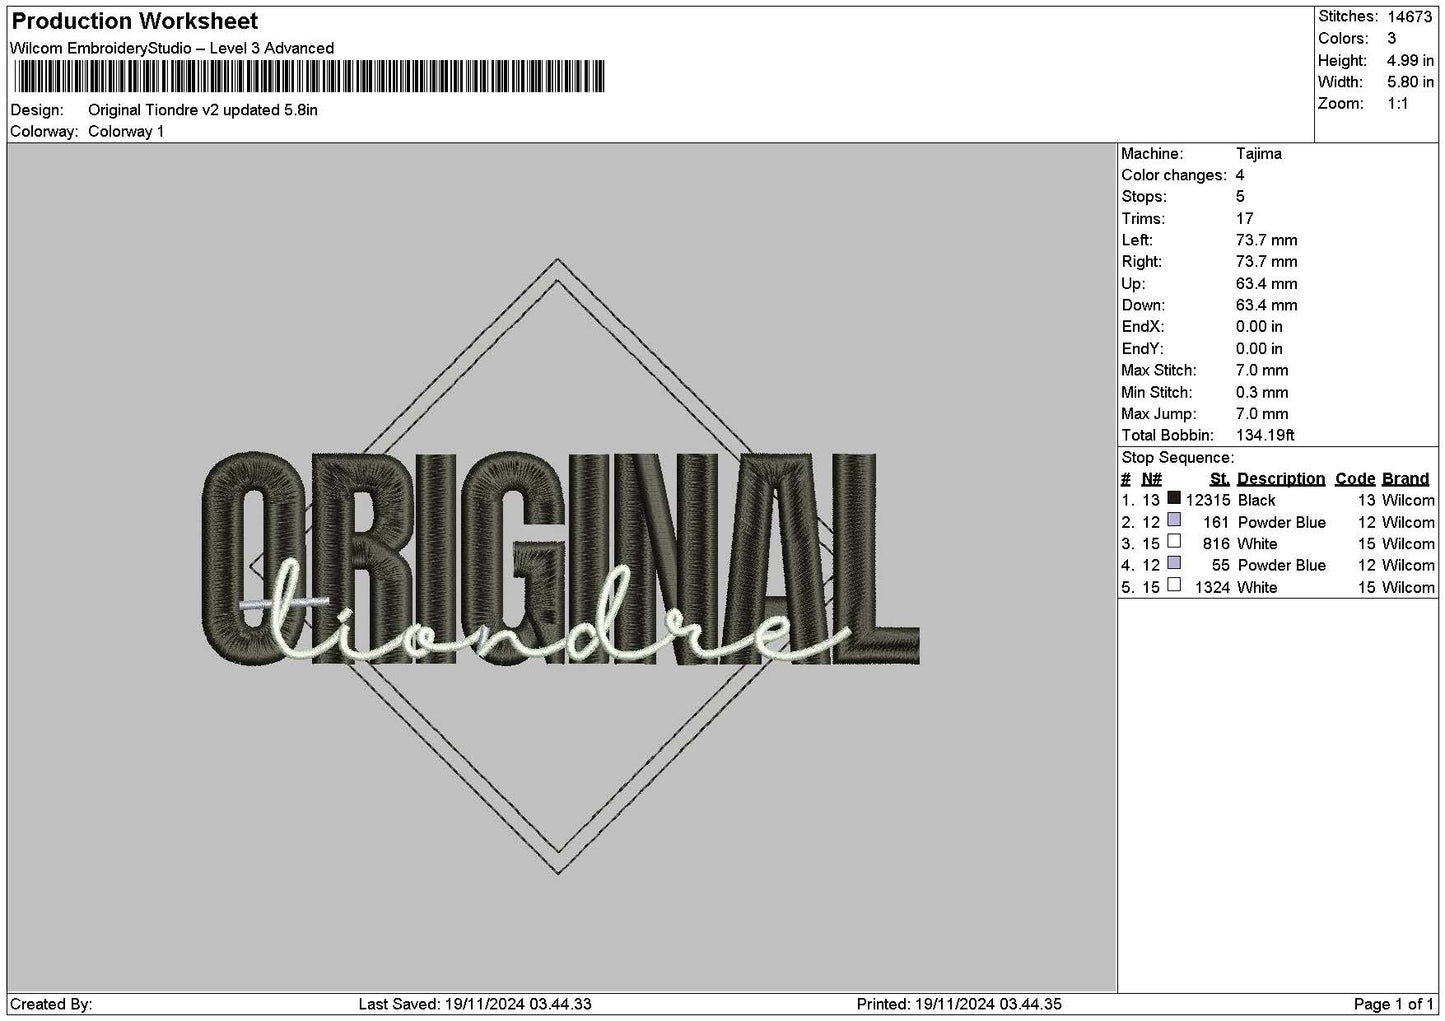
Task: Click the Height value 4.99 in
Action: pos(1410,61)
